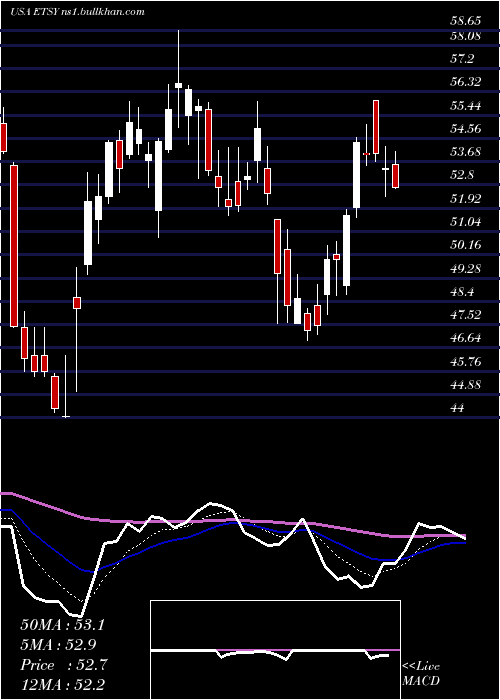This screenshot has height=700, width=500.
Task: Click the 44.88 price axis label
Action: coord(466,385)
